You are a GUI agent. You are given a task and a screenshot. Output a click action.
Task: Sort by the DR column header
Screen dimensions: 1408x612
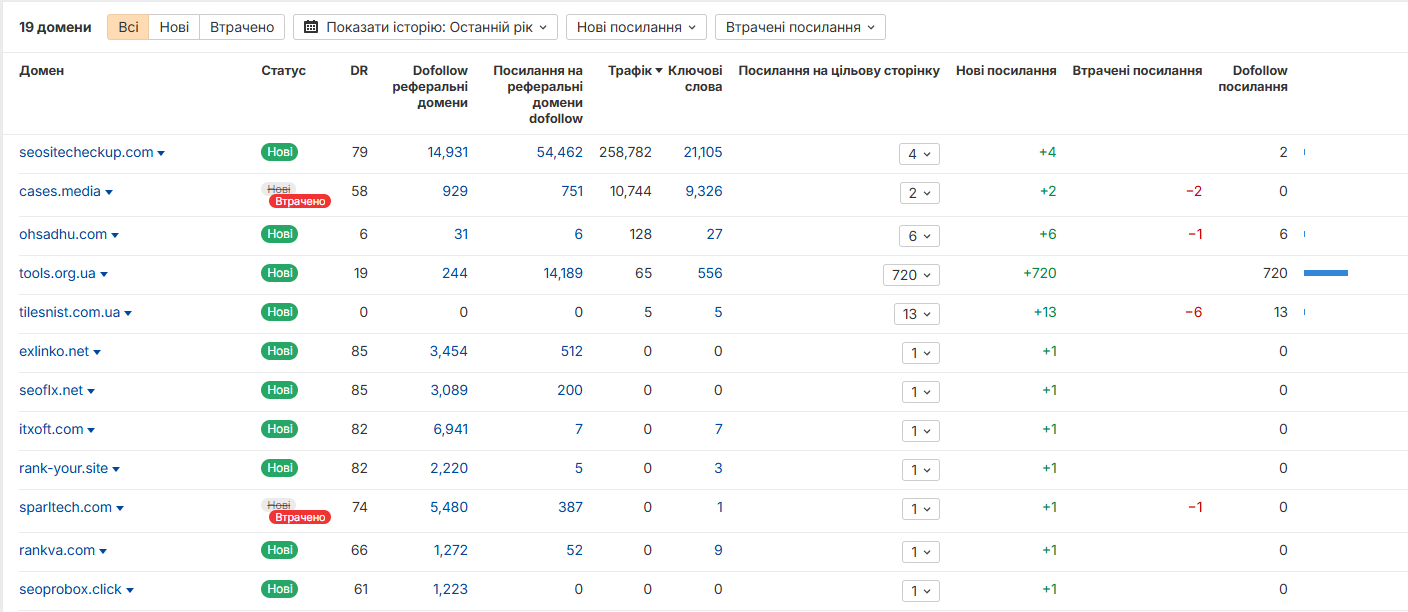(359, 71)
